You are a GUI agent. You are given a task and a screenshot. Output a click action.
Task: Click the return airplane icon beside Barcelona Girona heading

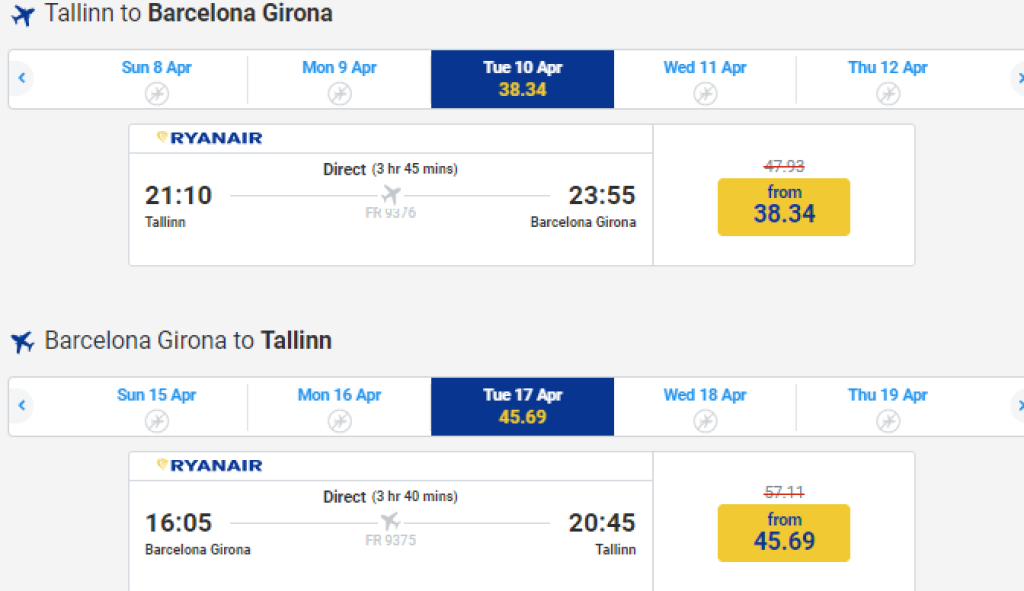(x=22, y=342)
